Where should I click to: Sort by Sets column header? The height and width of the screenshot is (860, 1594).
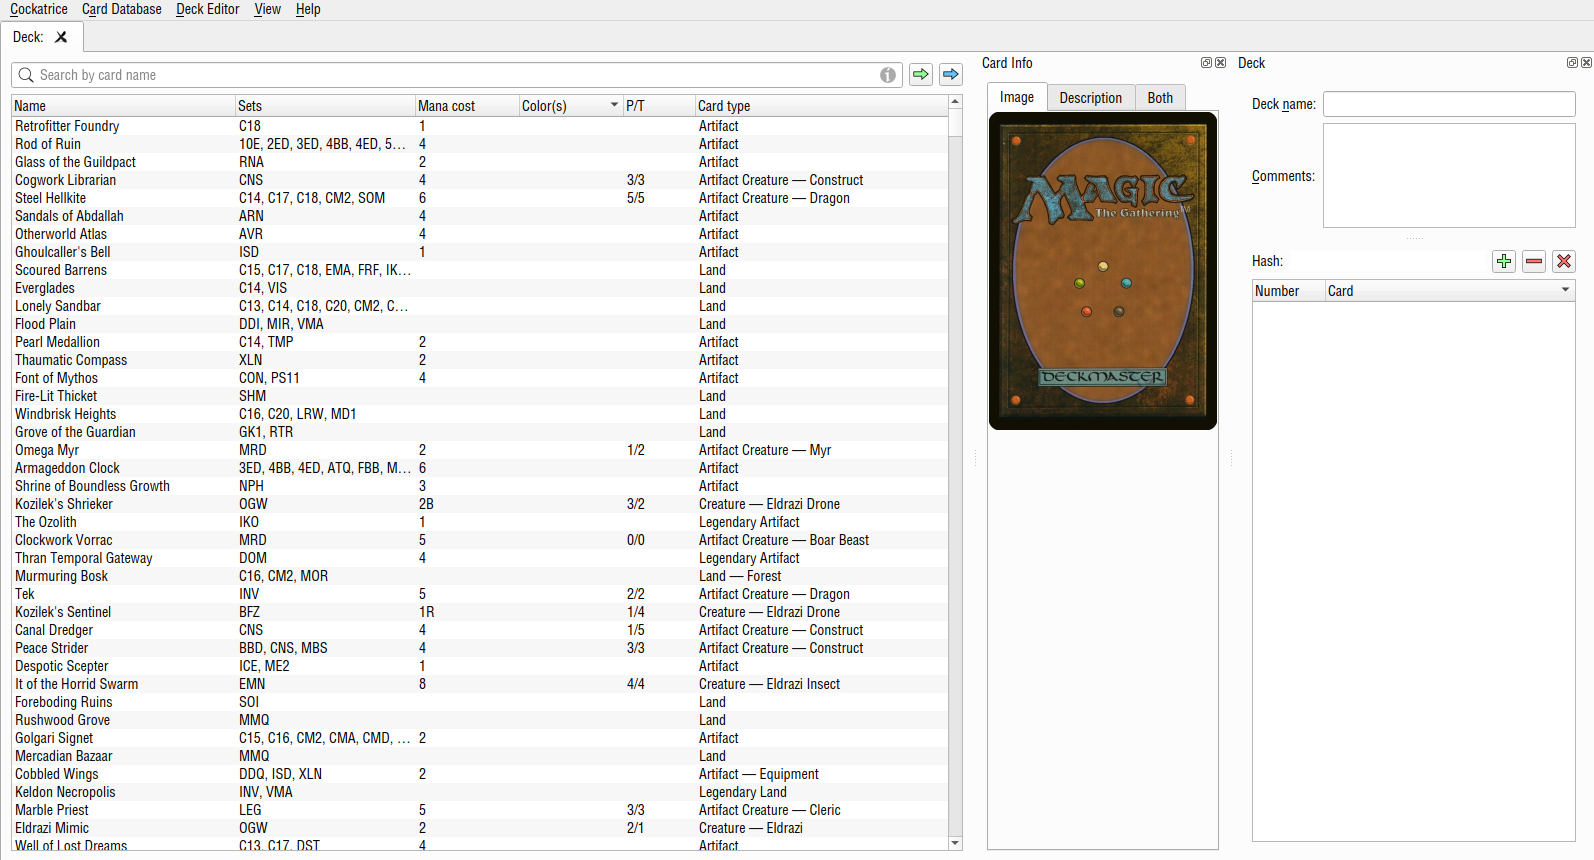pyautogui.click(x=325, y=106)
